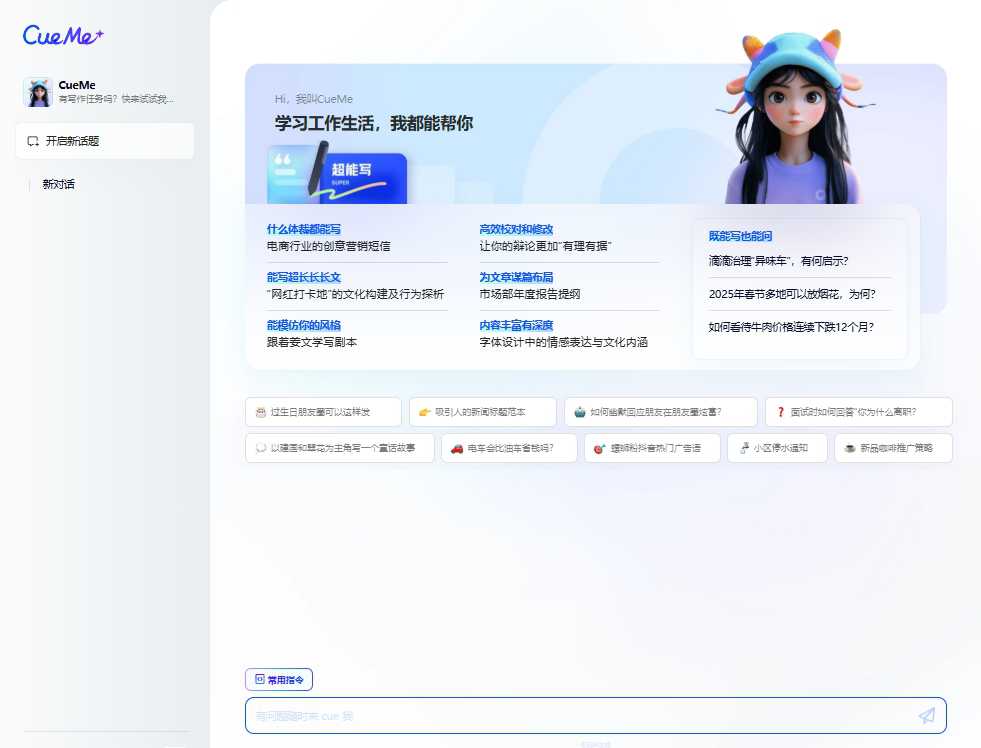
Task: Choose the 小区停水通知 suggestion chip
Action: (777, 448)
